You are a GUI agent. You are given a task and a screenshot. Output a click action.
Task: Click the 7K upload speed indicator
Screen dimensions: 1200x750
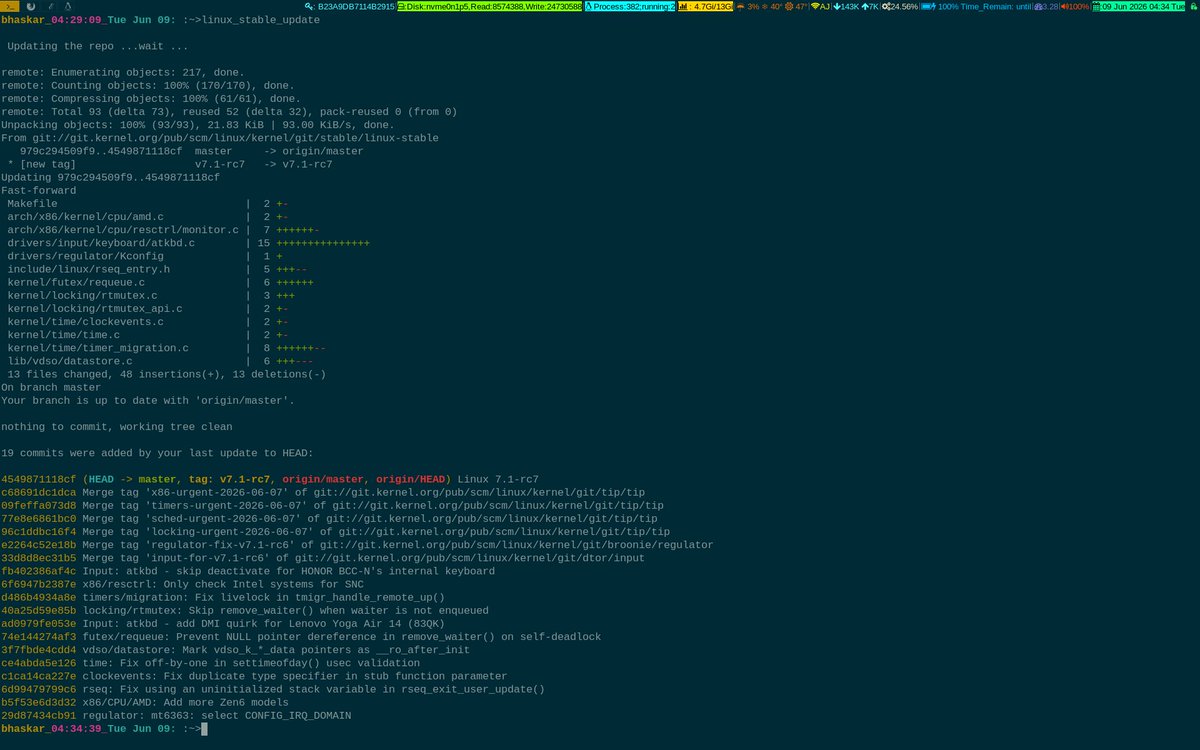[x=870, y=6]
